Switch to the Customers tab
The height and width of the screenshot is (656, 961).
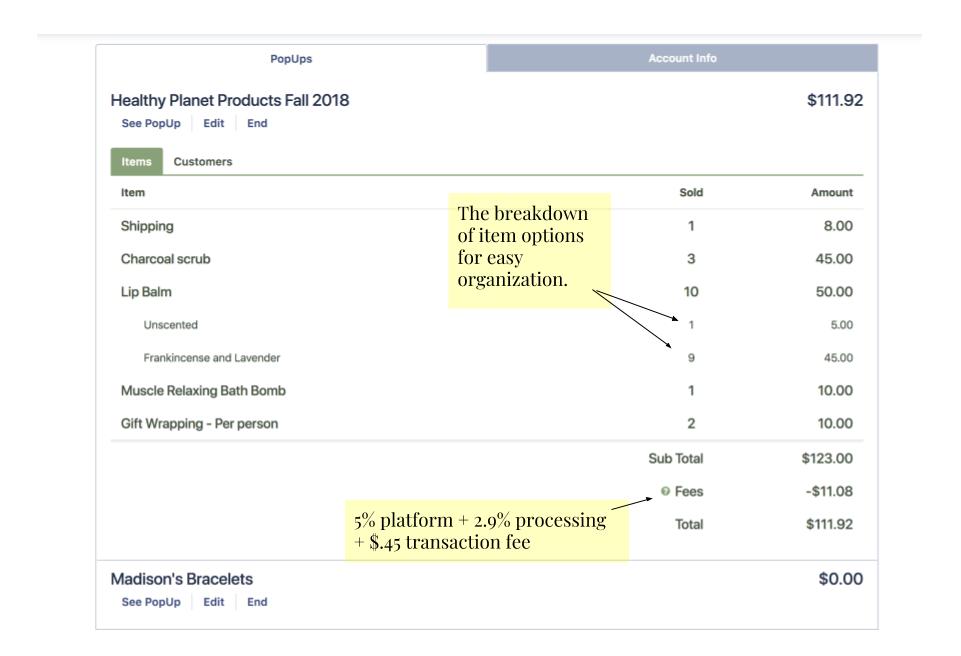203,161
